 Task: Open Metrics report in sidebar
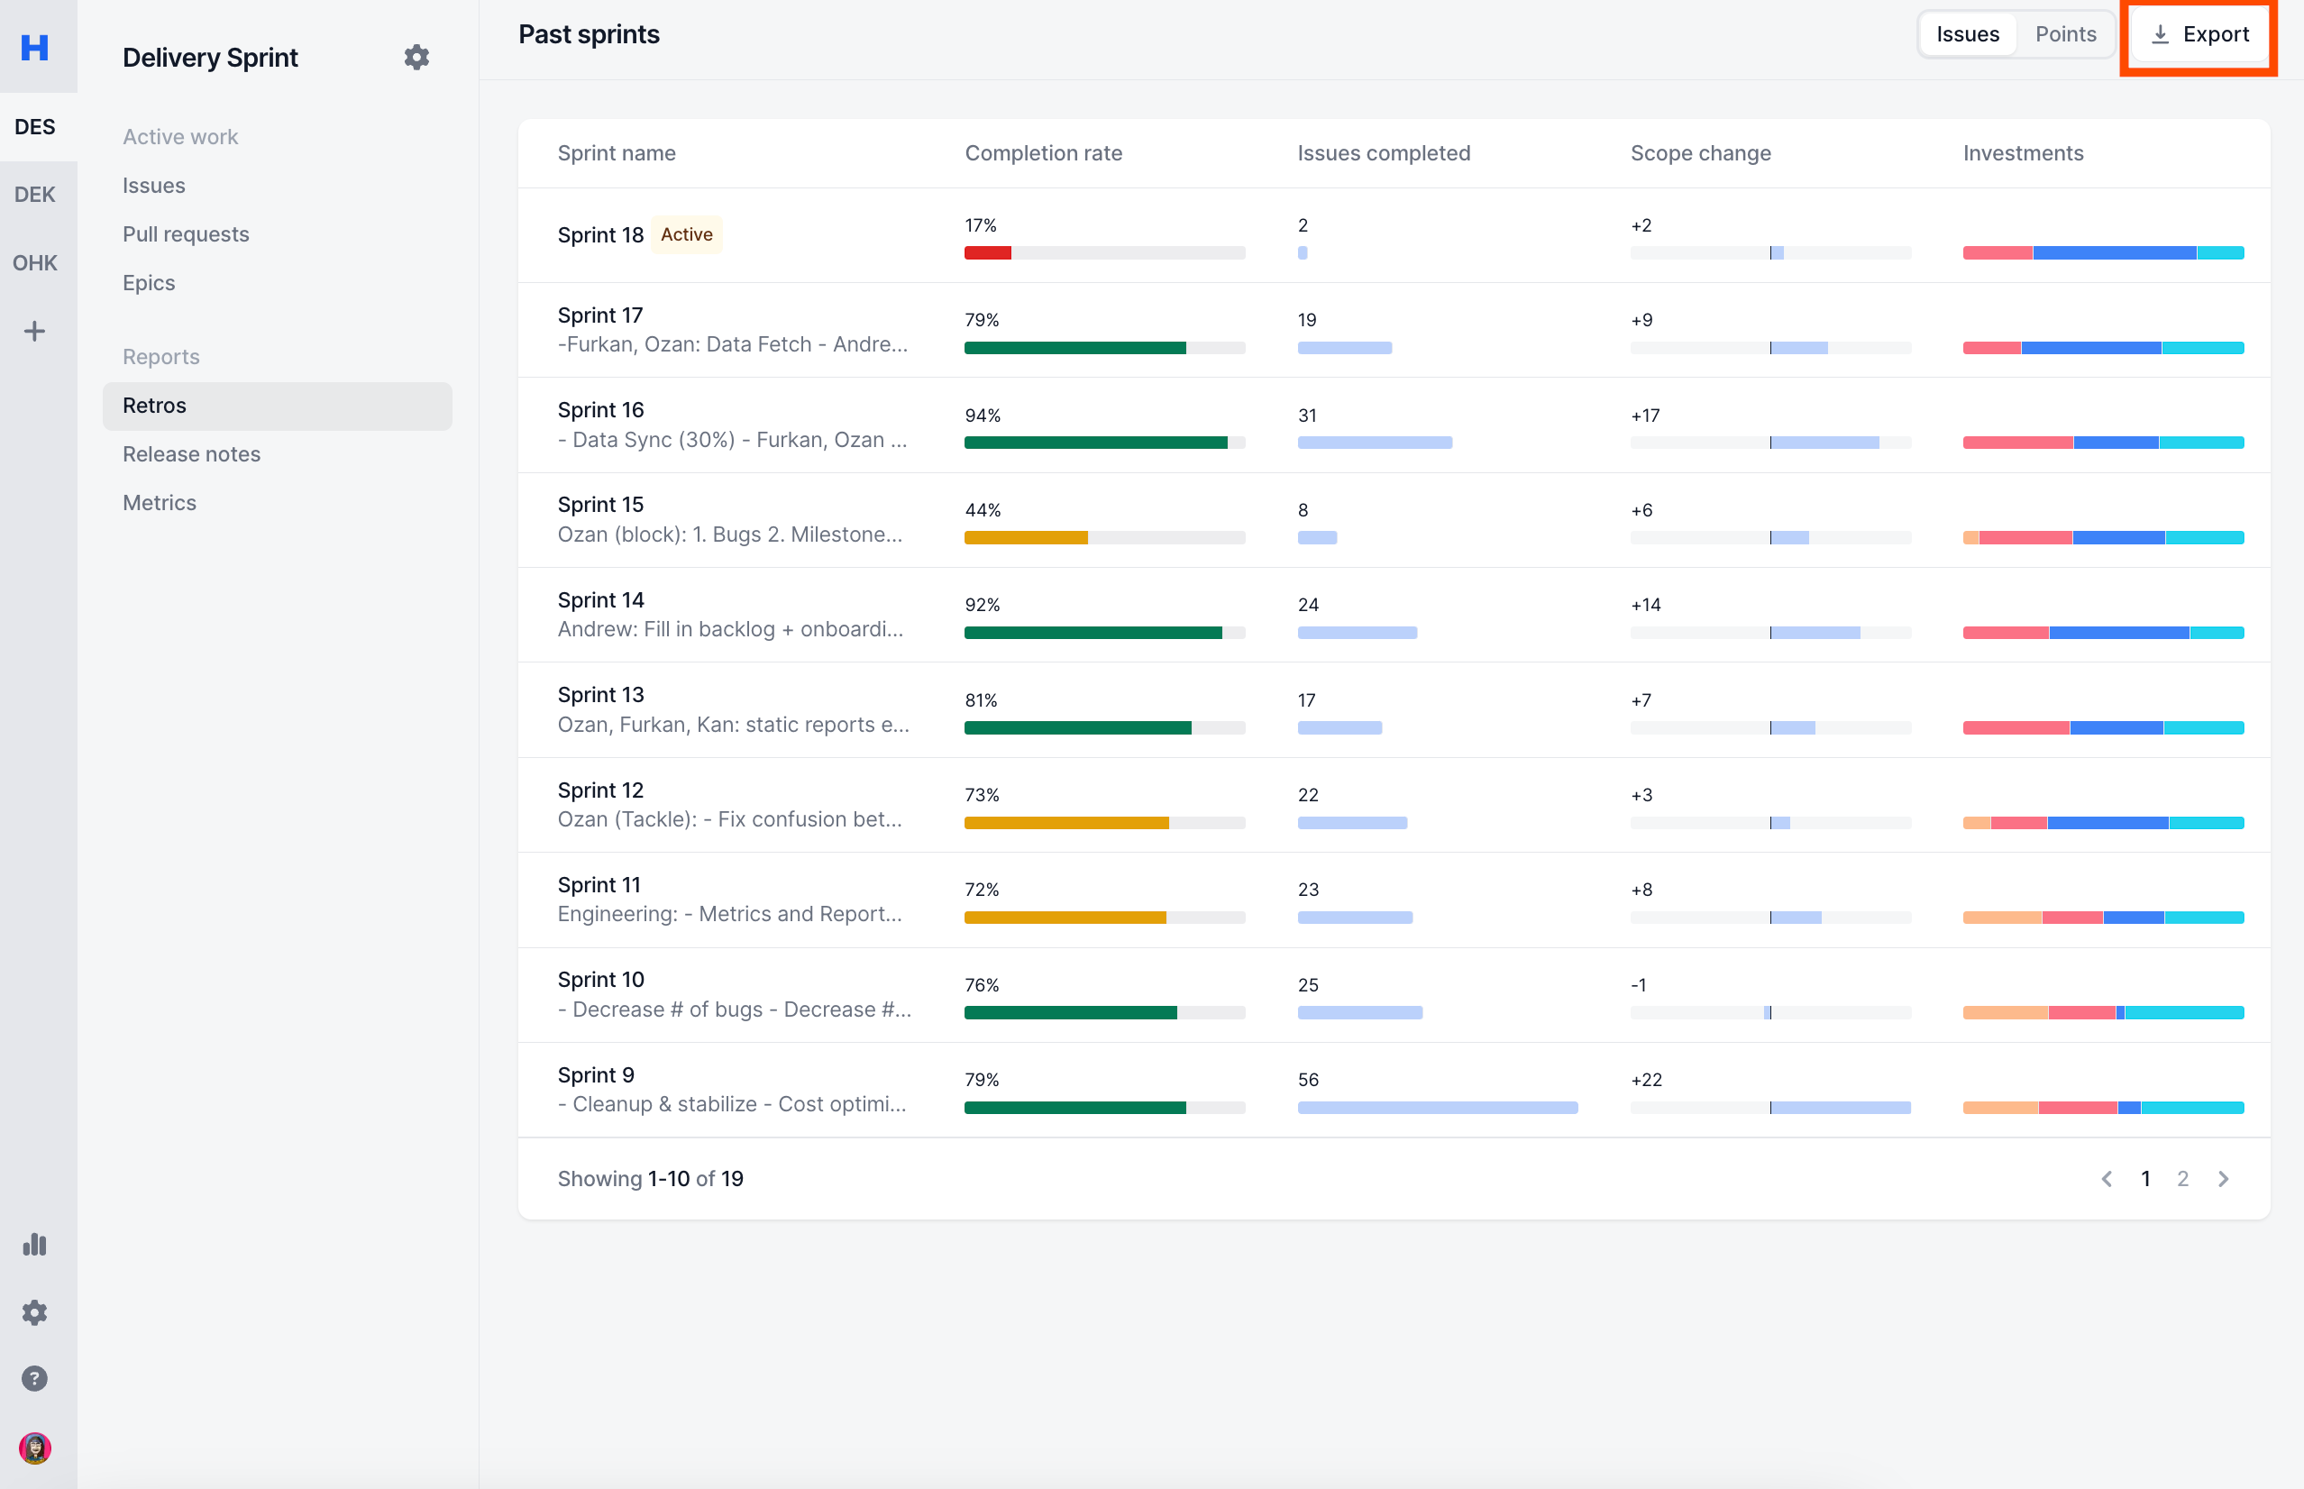[x=159, y=503]
